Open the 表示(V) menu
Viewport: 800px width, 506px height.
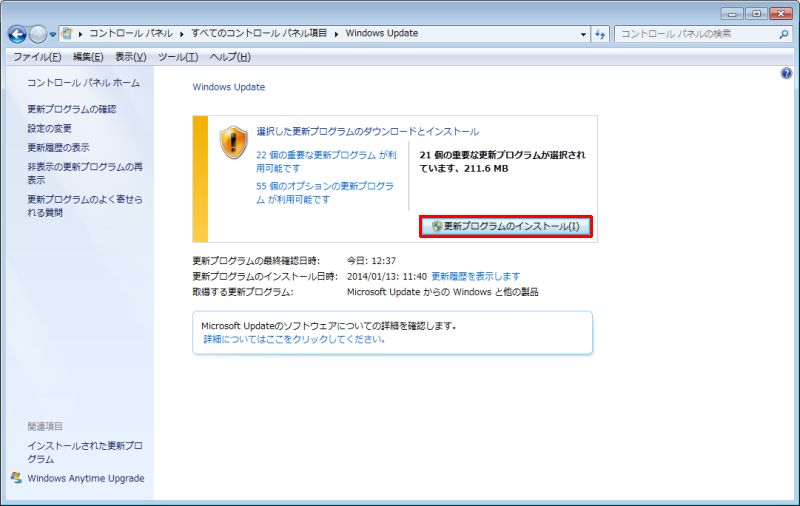coord(131,57)
